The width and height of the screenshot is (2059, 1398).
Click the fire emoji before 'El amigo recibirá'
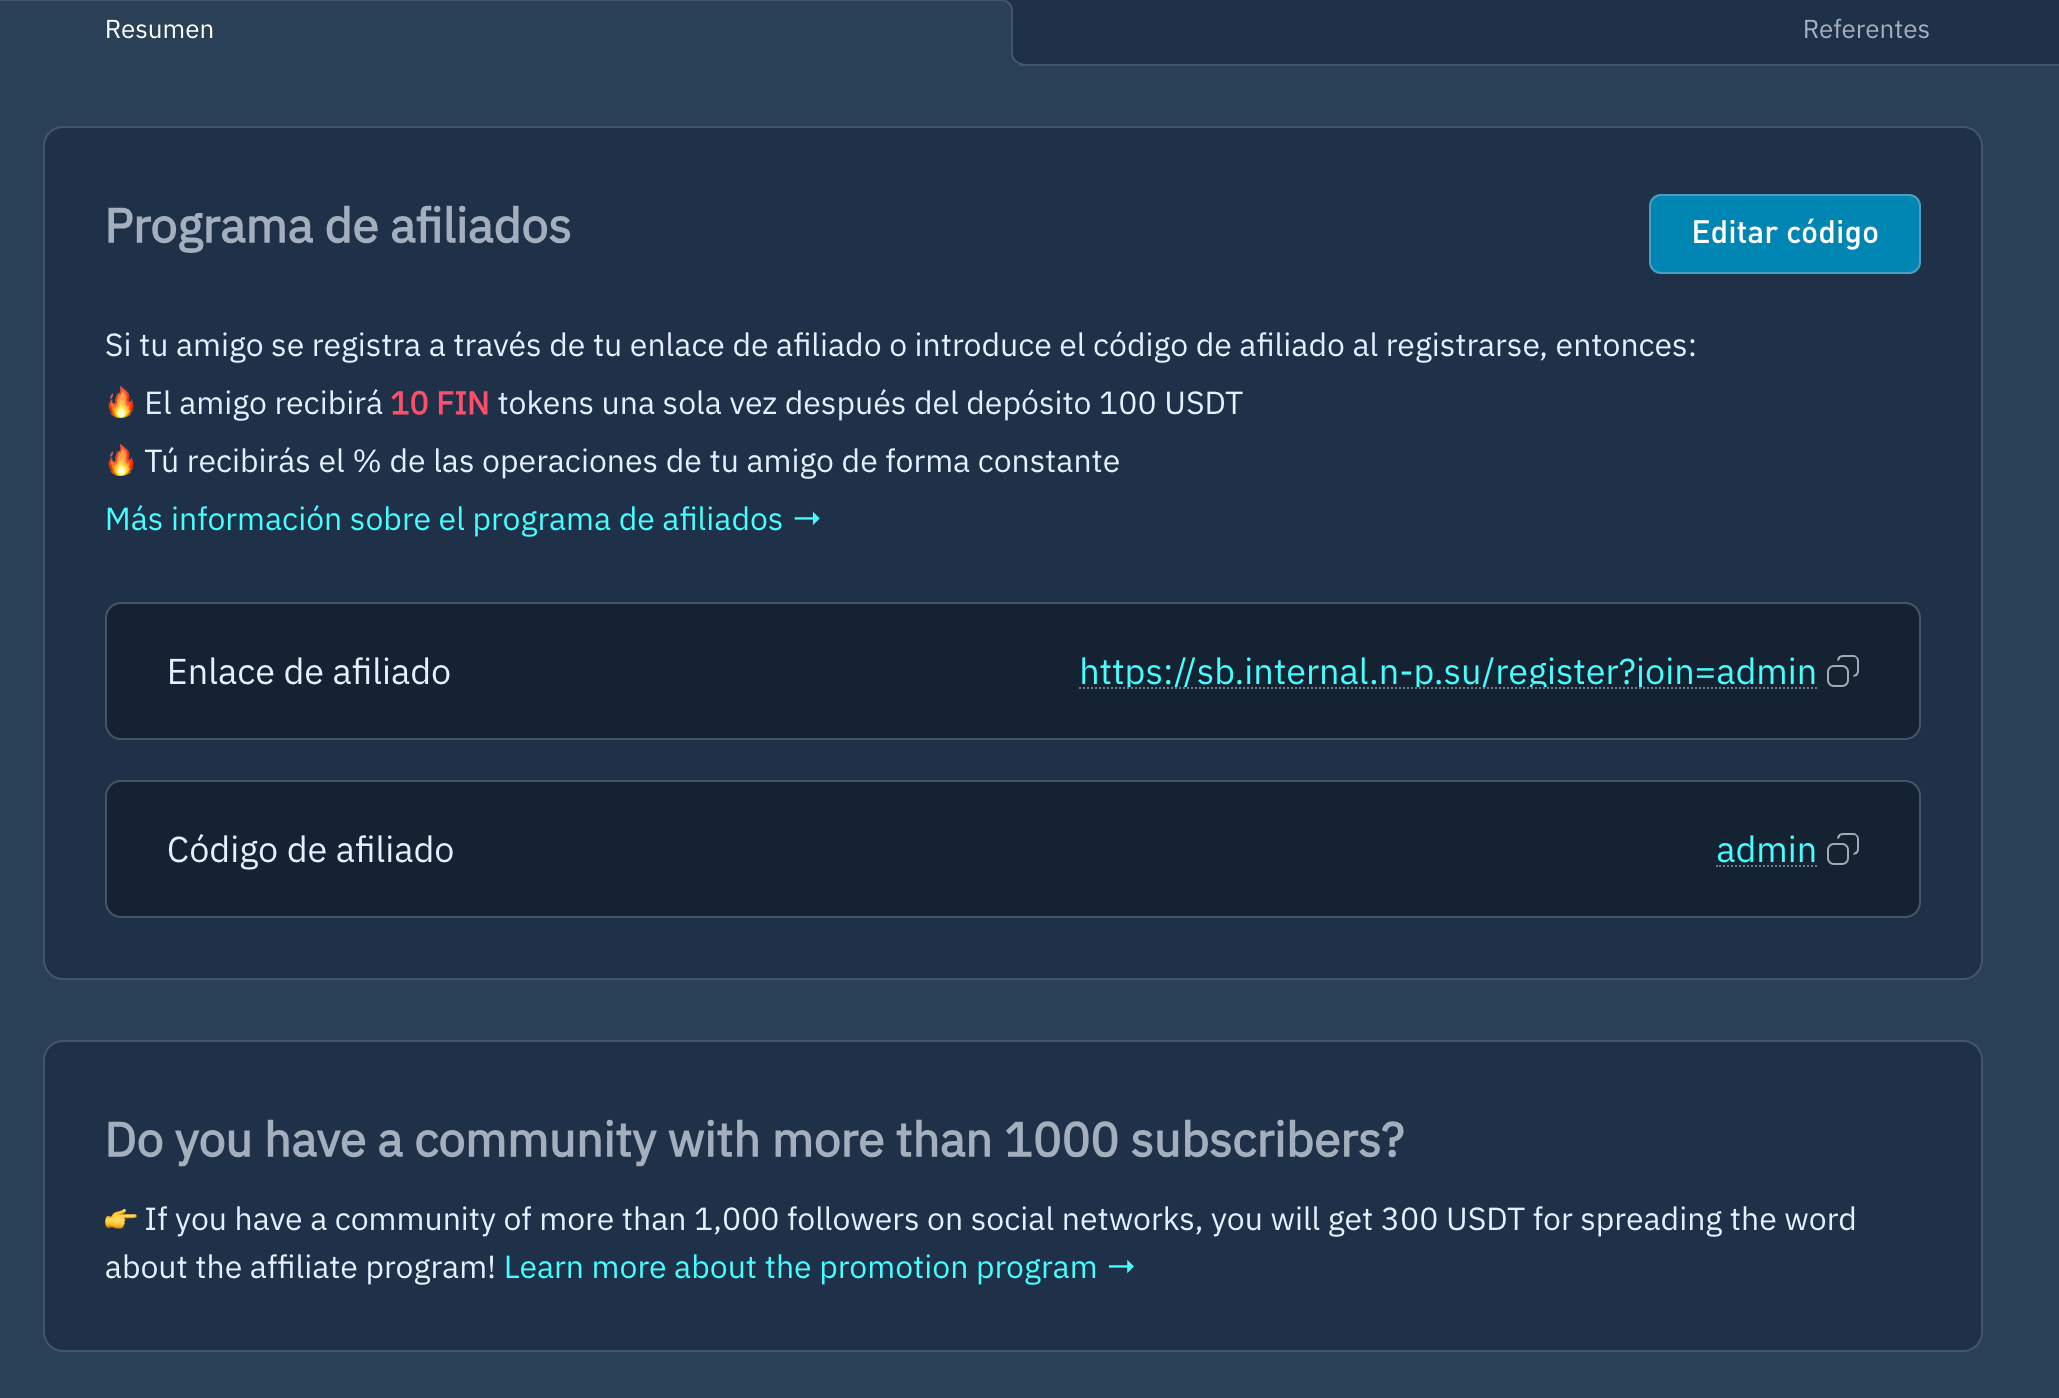coord(121,403)
